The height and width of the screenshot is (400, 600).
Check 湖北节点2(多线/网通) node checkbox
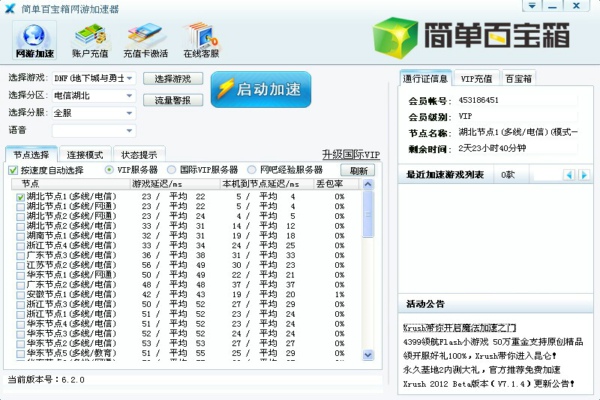click(20, 217)
